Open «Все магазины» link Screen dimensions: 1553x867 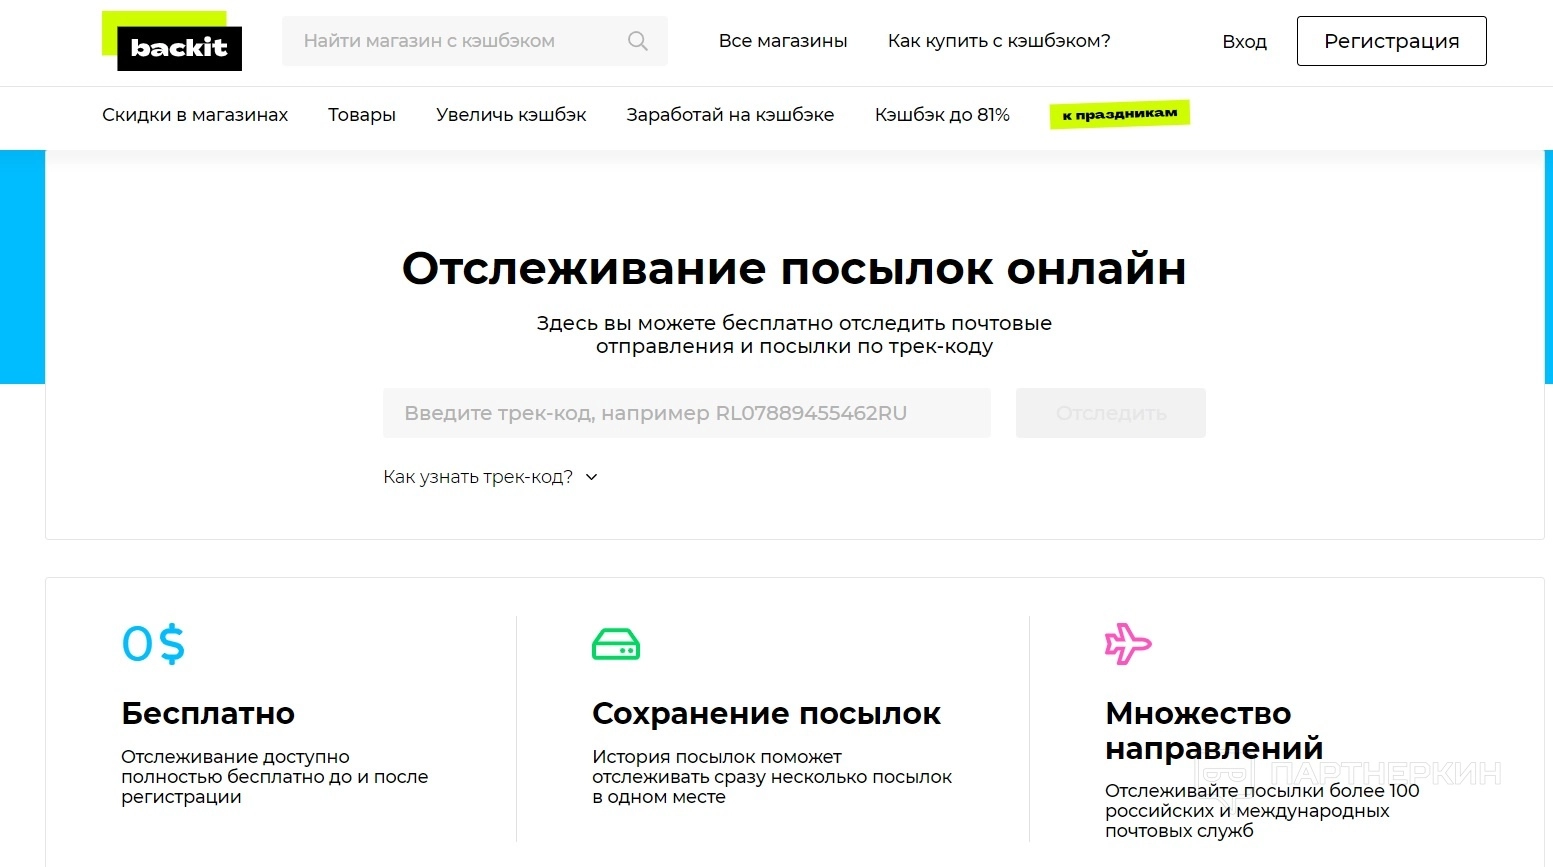[x=783, y=41]
